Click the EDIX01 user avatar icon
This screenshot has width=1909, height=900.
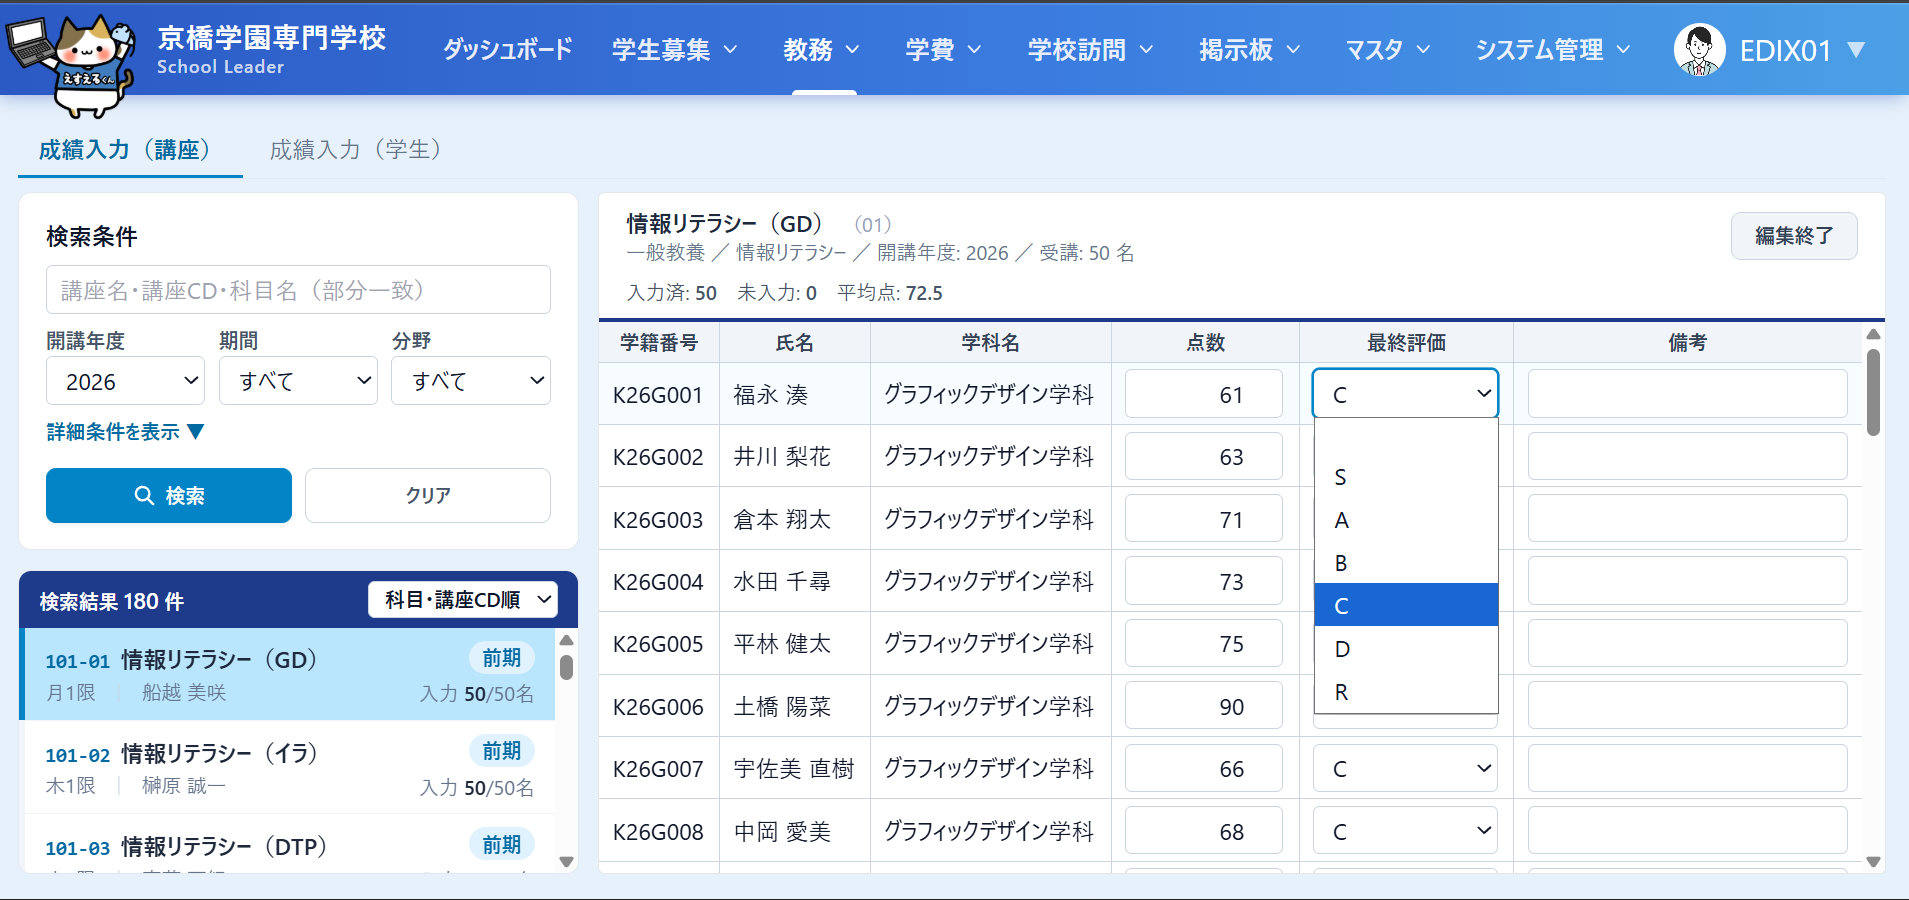click(1699, 50)
